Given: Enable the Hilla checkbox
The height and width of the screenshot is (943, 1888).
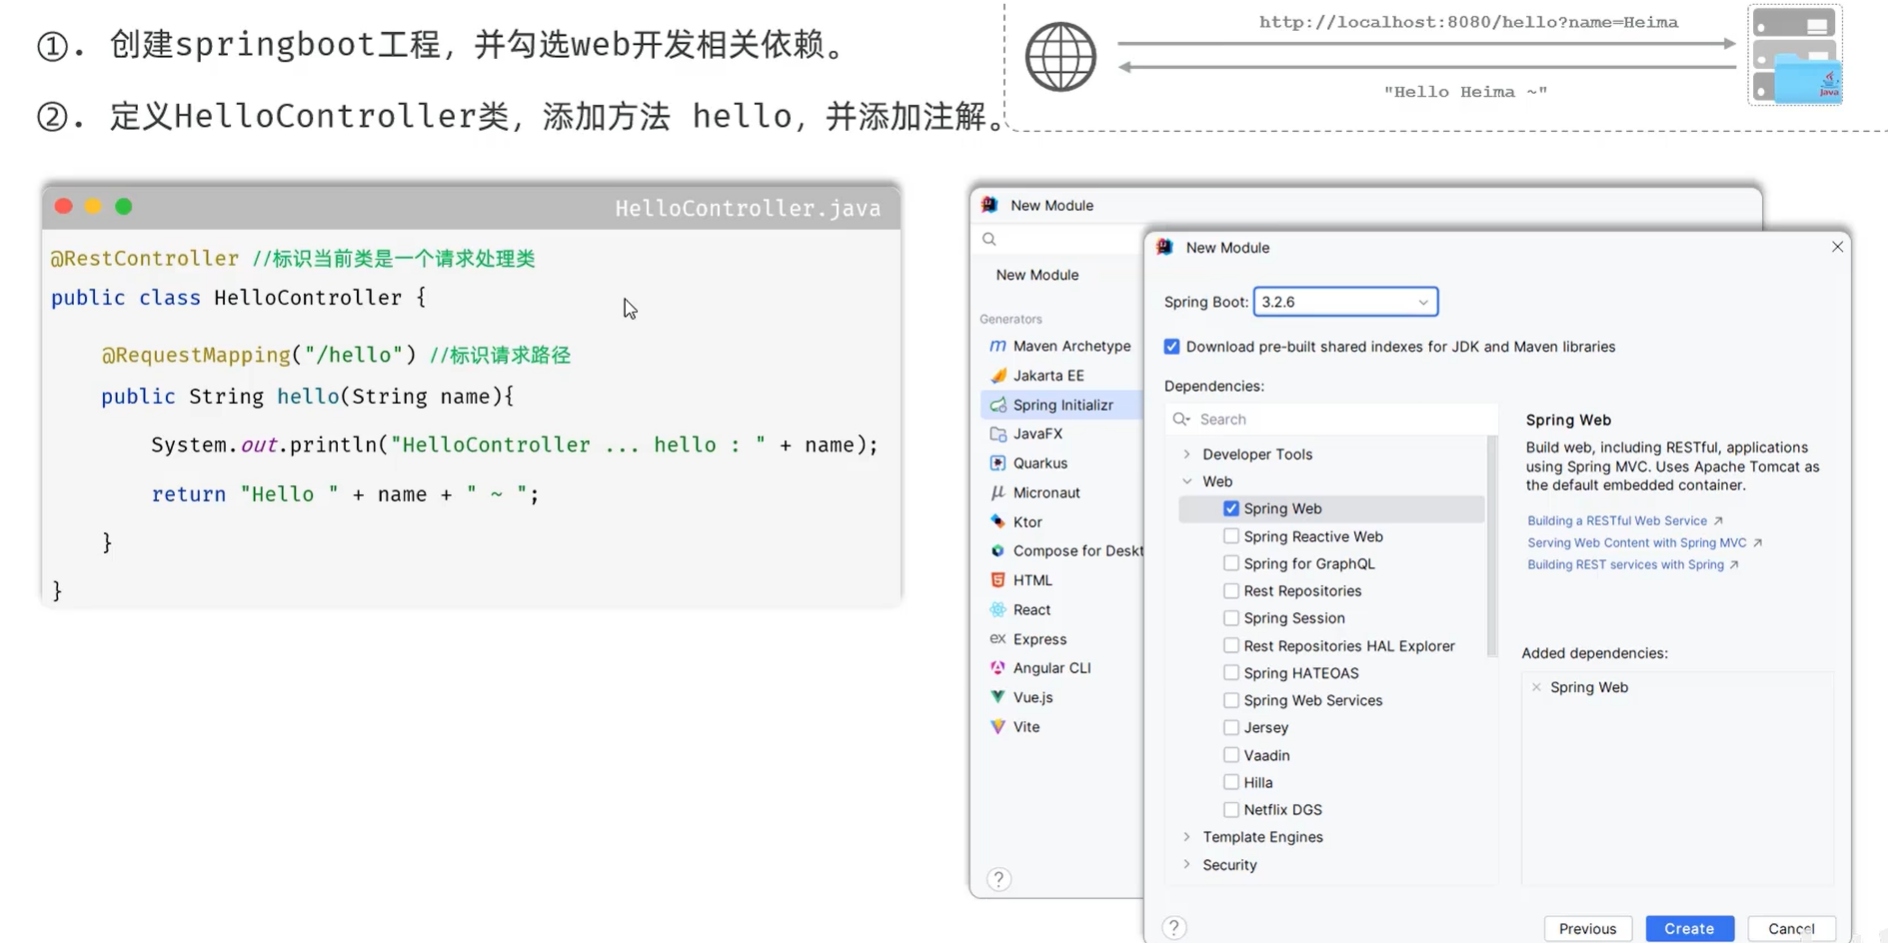Looking at the screenshot, I should pos(1231,782).
